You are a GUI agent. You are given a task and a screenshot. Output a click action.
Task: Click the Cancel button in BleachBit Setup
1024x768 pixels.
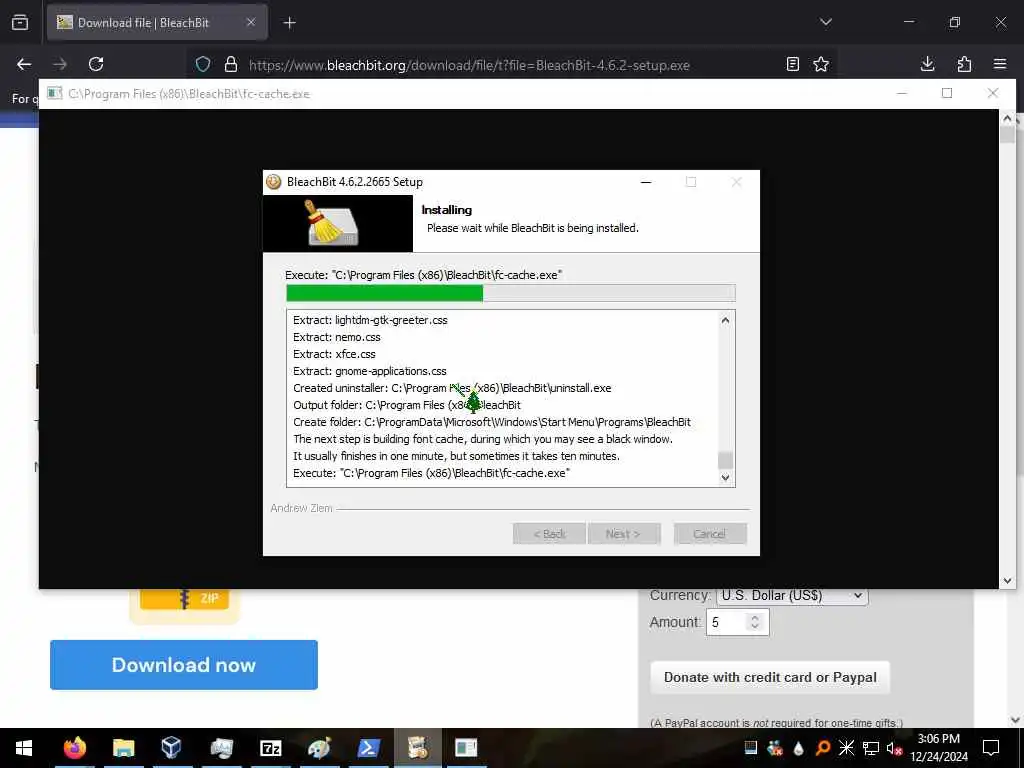click(x=710, y=534)
